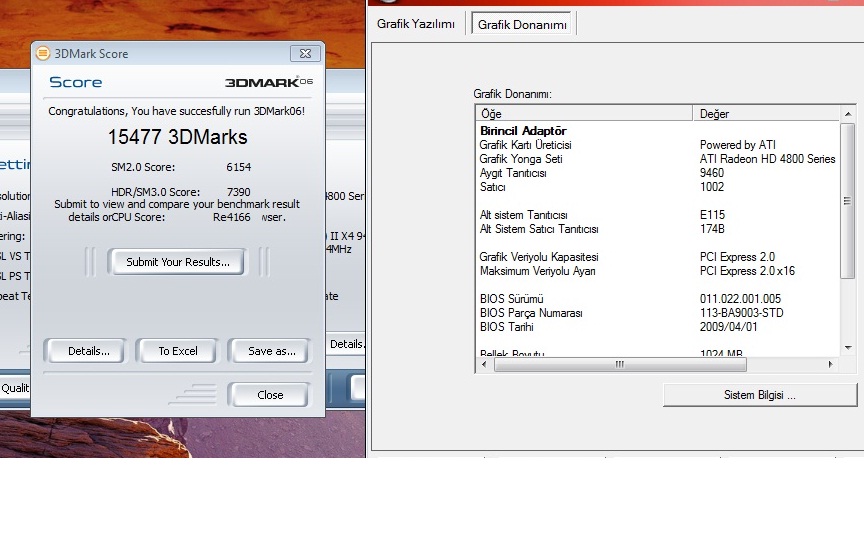Click the value ATI Radeon HD 4800 Series
864x540 pixels.
(768, 159)
